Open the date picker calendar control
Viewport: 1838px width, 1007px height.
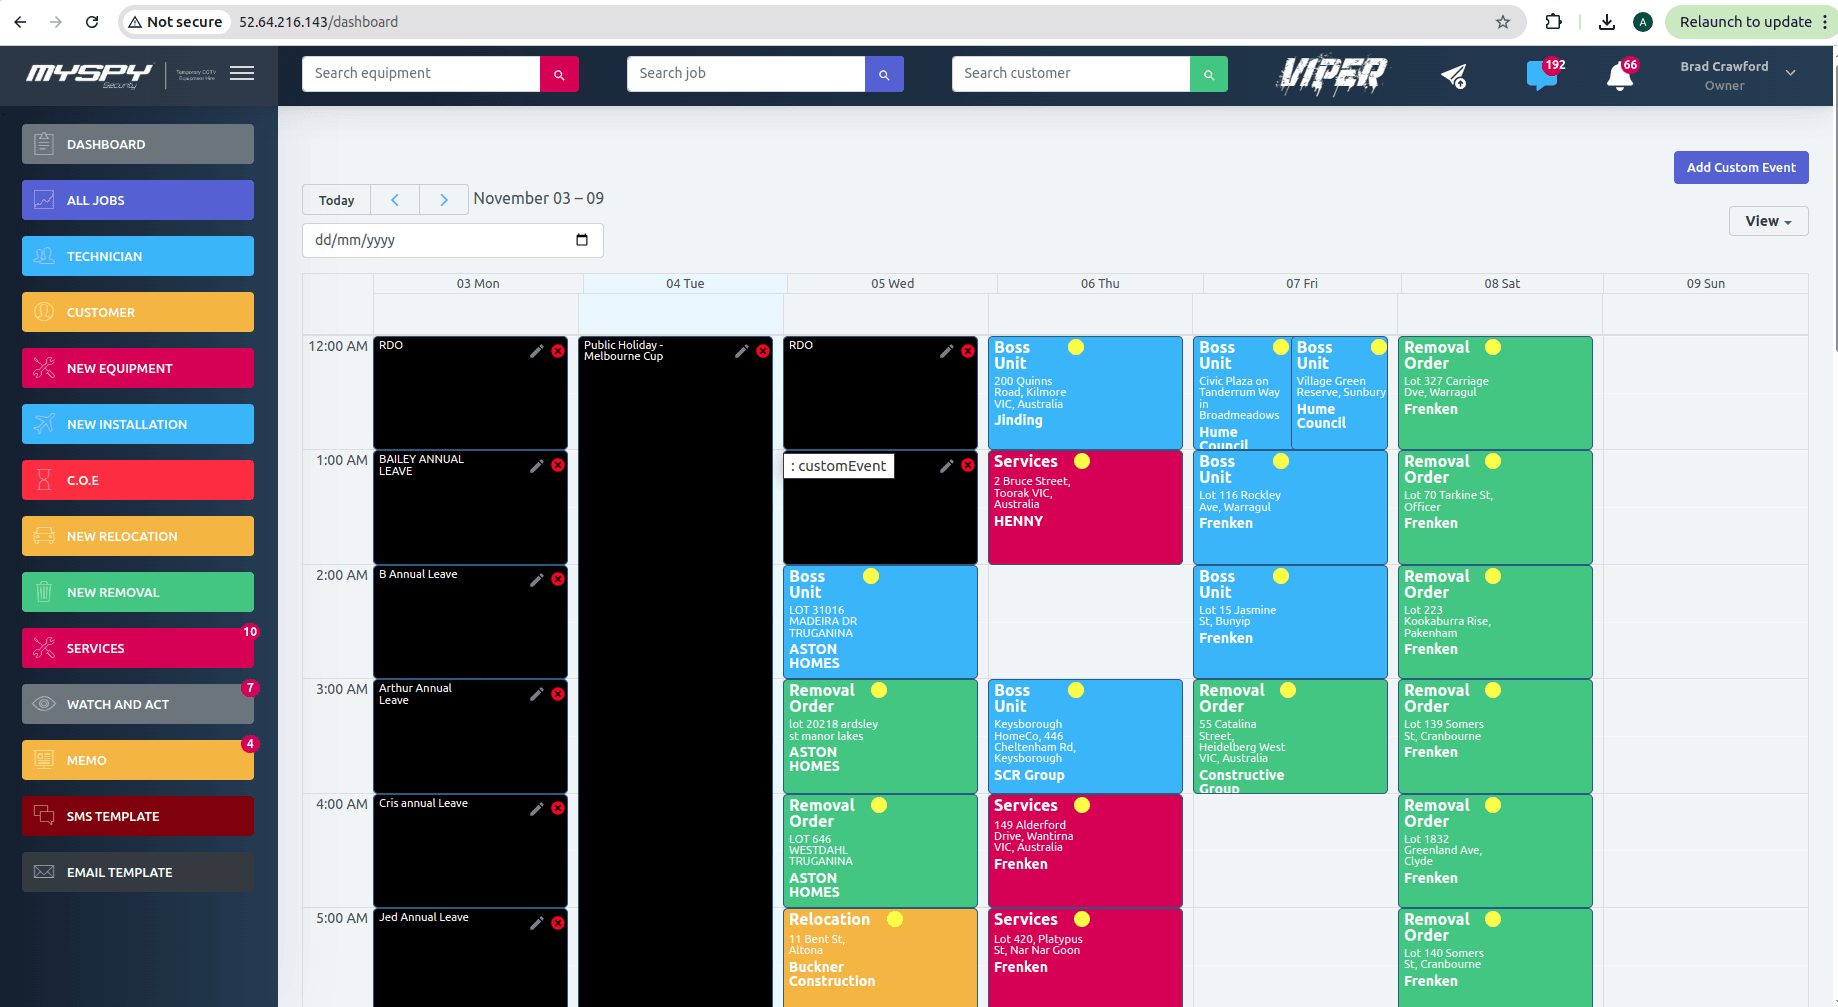point(582,240)
